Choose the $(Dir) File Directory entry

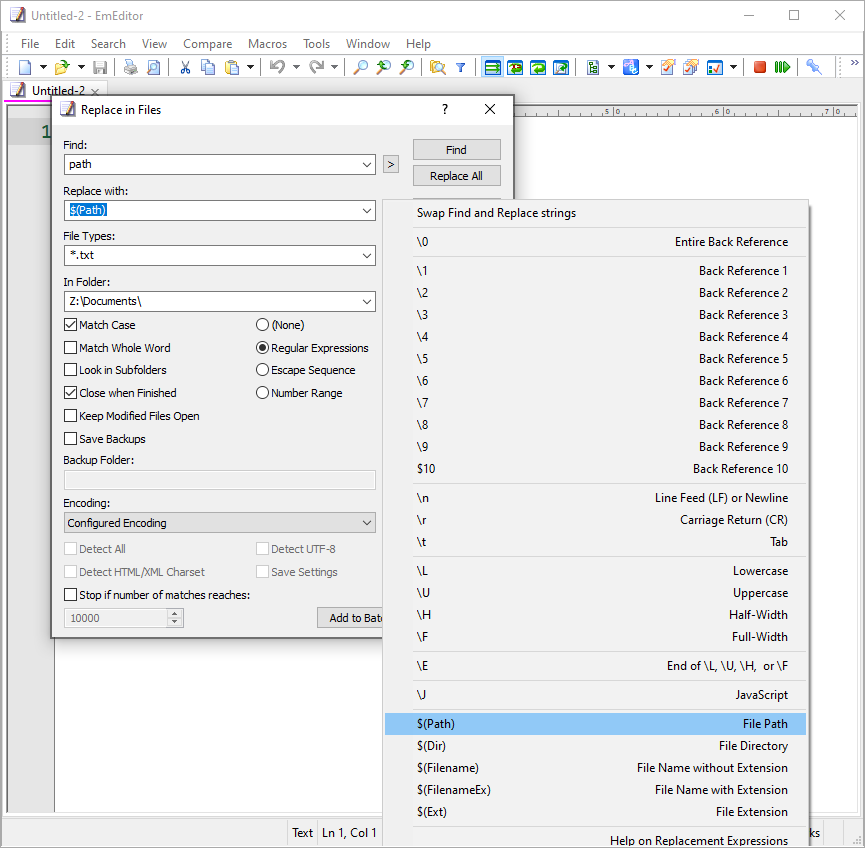pos(596,745)
